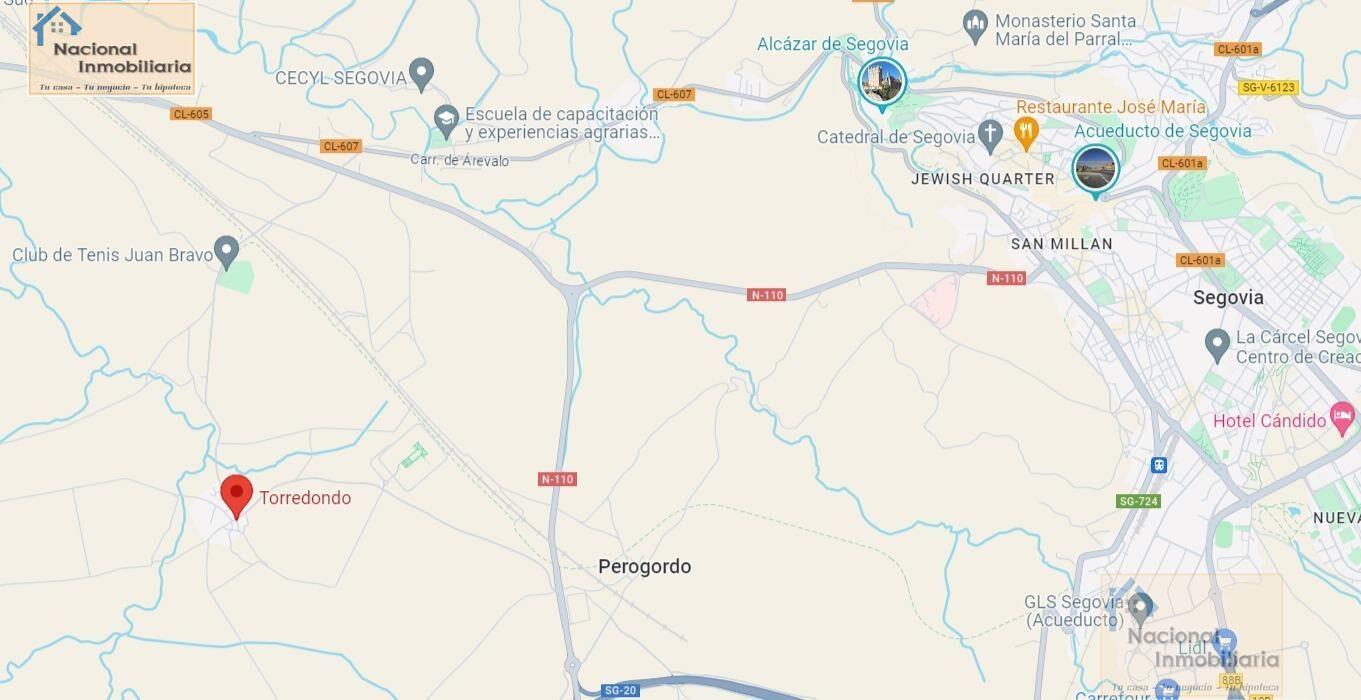Select the Escuela de capacitación graduation cap icon
The height and width of the screenshot is (700, 1361).
[x=446, y=122]
